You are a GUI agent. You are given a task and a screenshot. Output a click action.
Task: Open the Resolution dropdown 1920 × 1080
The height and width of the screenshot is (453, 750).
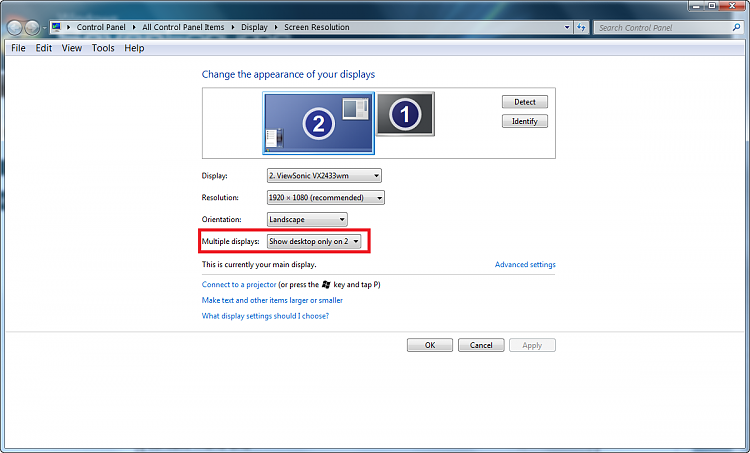(326, 198)
